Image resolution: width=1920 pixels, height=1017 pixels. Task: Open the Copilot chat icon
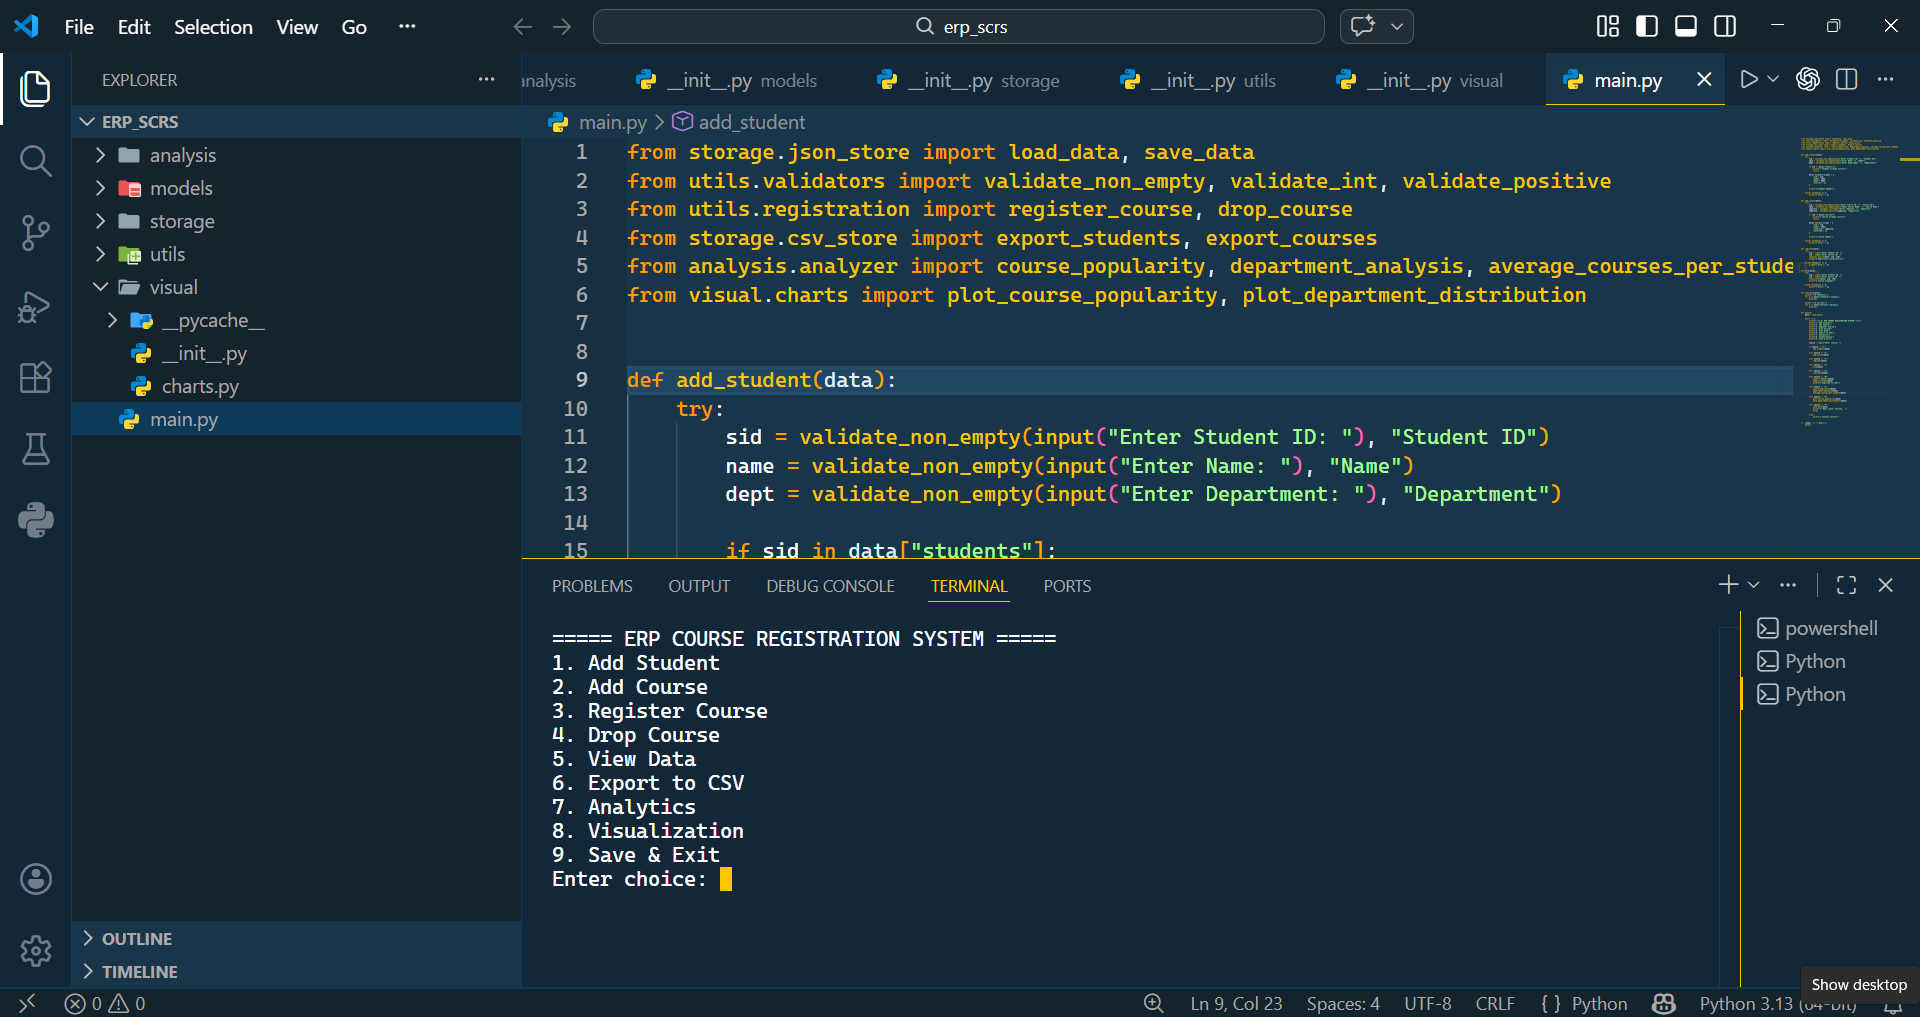coord(1363,26)
